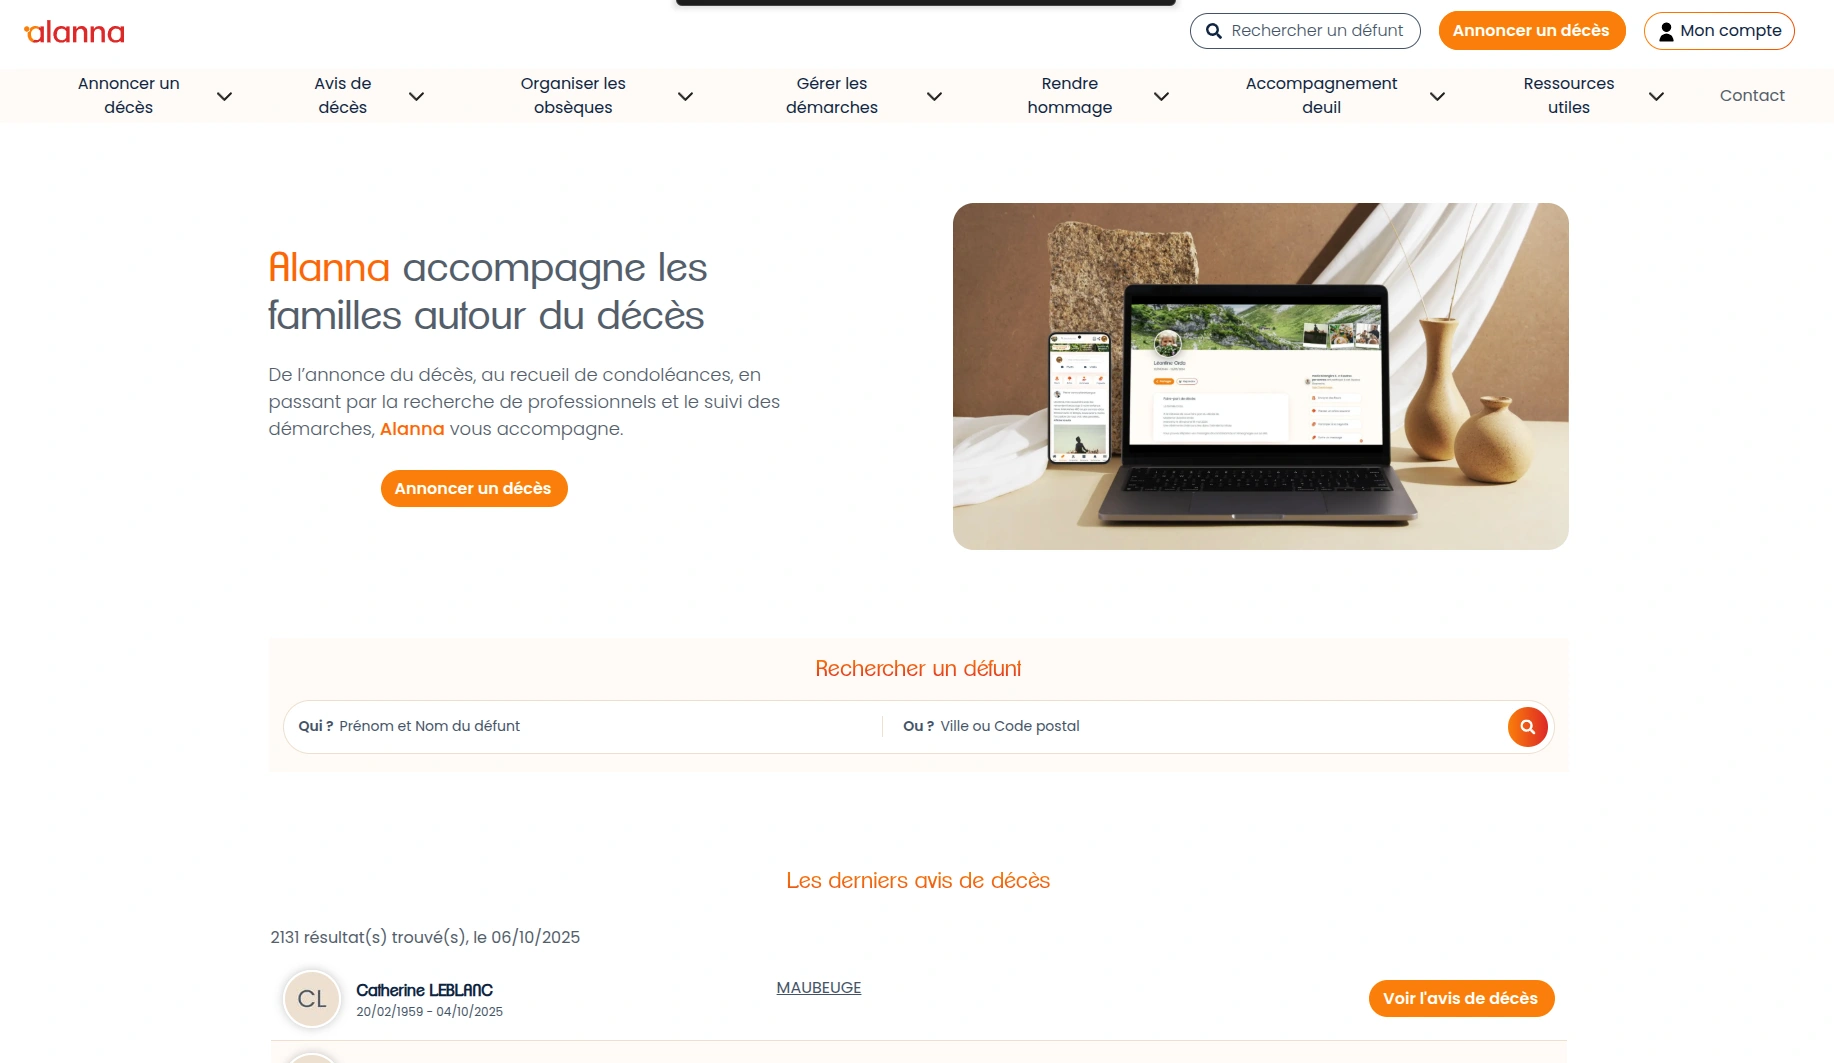The width and height of the screenshot is (1834, 1063).
Task: Click the user icon beside Mon compte
Action: pyautogui.click(x=1666, y=32)
